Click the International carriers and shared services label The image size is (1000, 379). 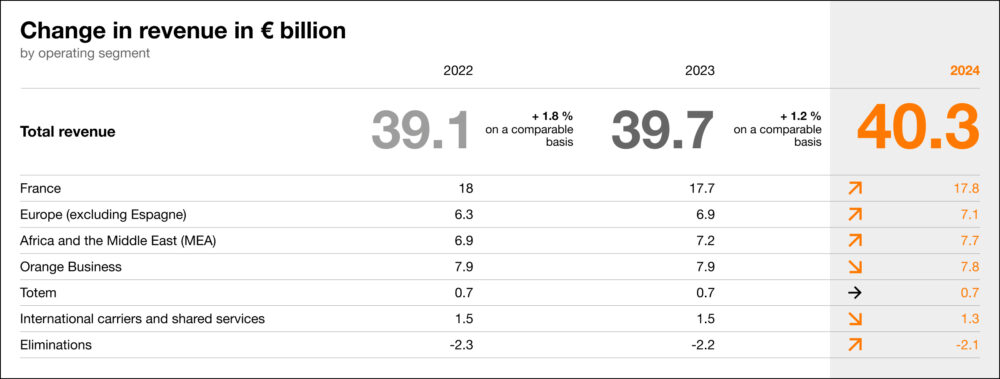142,318
